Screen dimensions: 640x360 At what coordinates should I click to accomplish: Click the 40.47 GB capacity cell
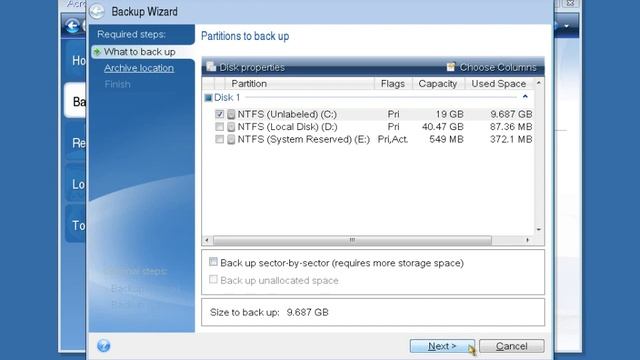pyautogui.click(x=443, y=127)
